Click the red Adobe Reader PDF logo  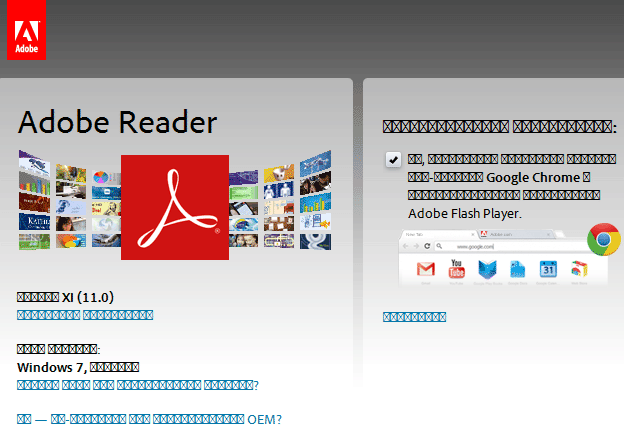[x=175, y=207]
